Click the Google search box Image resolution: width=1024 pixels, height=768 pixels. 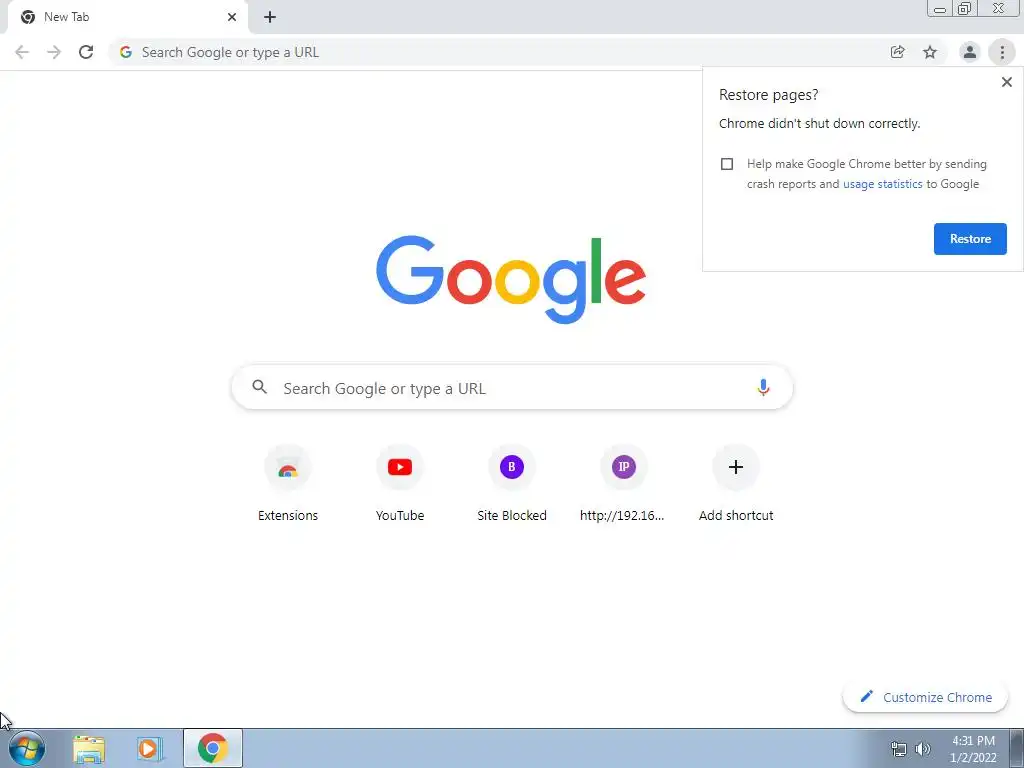(512, 388)
